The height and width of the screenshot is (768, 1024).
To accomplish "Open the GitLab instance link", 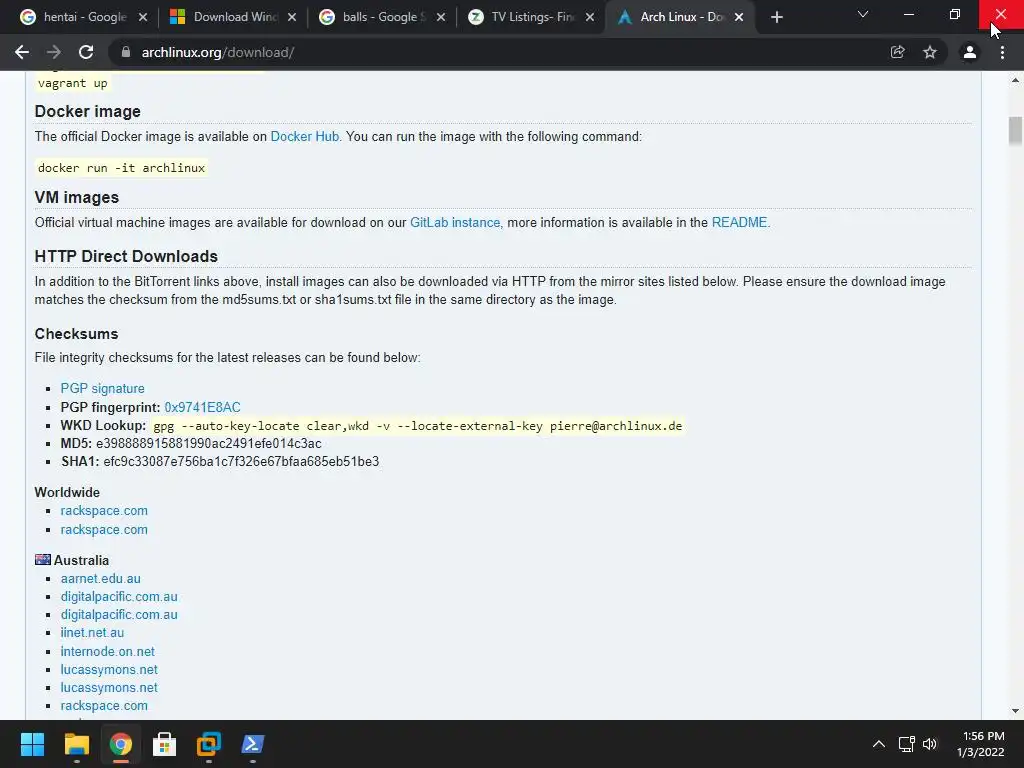I will 455,223.
